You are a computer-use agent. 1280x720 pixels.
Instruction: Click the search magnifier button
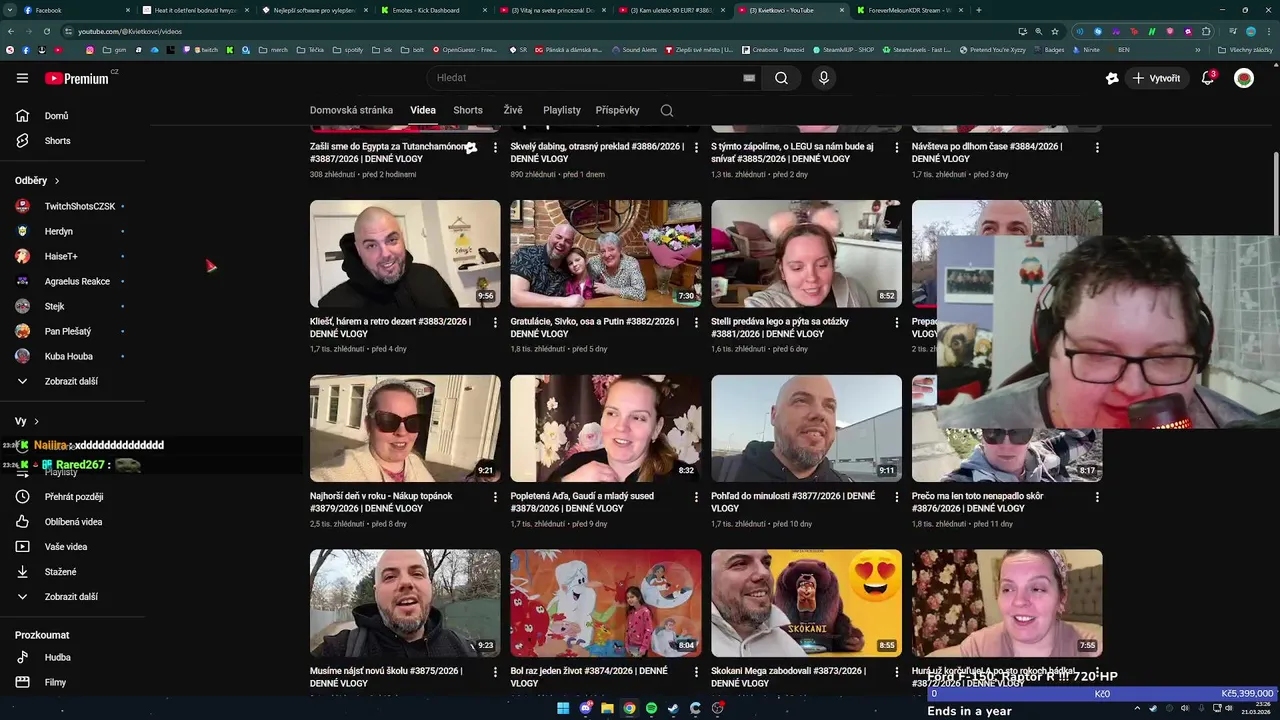coord(781,78)
